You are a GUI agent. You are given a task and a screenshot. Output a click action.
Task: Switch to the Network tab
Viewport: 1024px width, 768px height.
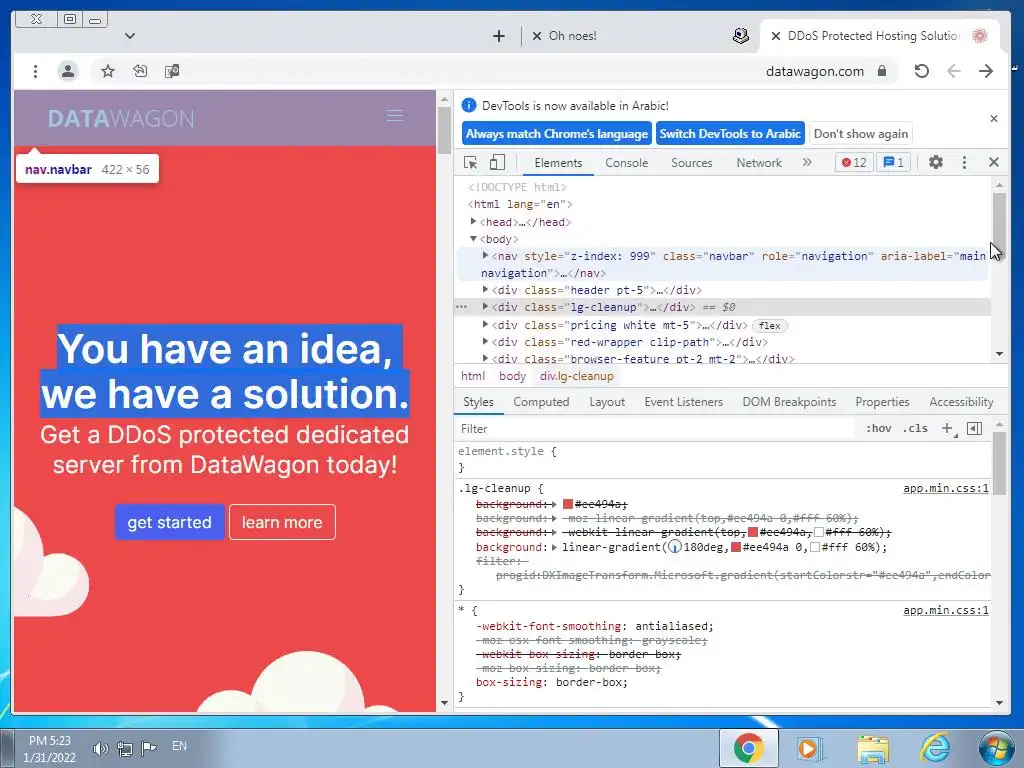coord(759,163)
